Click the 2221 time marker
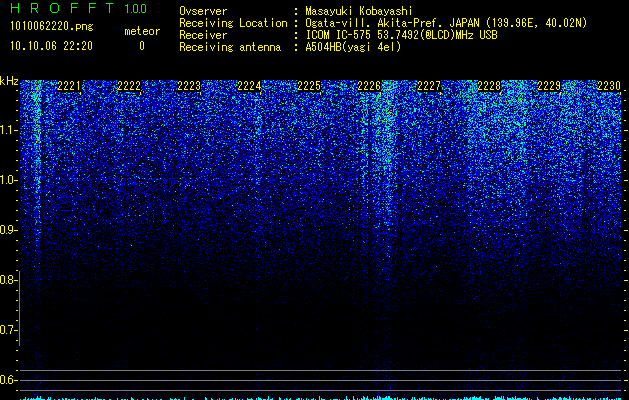Screen dimensions: 629x400 coord(69,86)
